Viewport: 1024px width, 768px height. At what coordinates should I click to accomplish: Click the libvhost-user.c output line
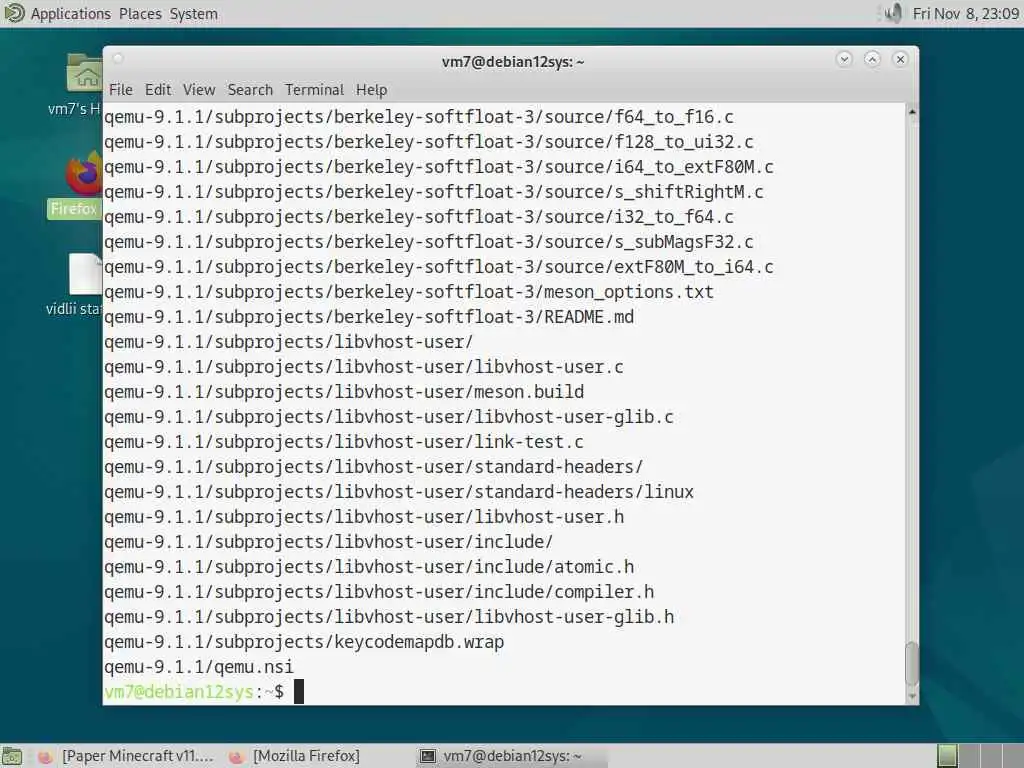click(x=364, y=367)
